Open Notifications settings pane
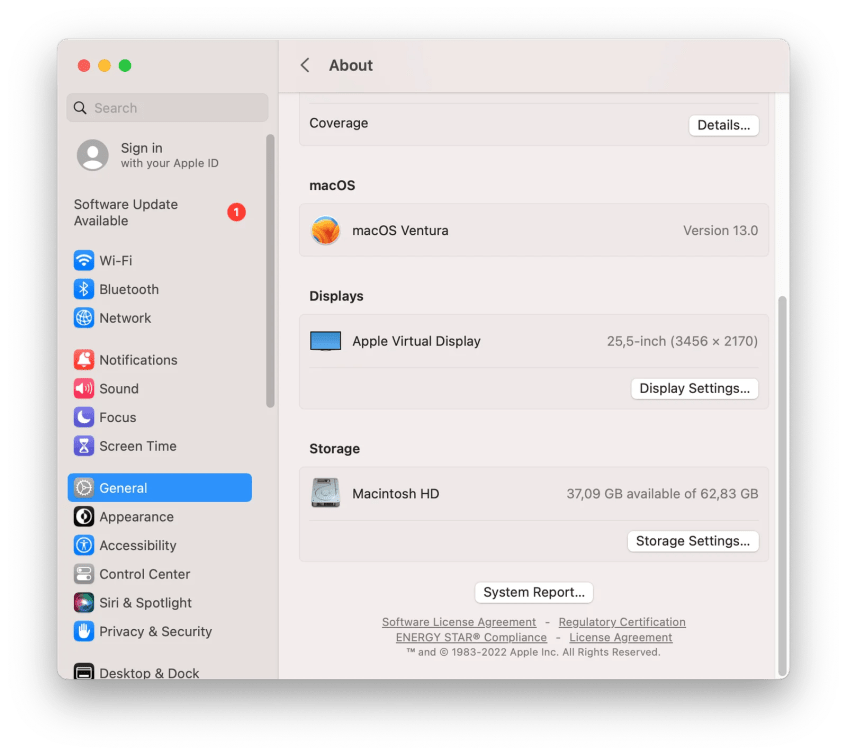Screen dimensions: 847x755 point(138,360)
